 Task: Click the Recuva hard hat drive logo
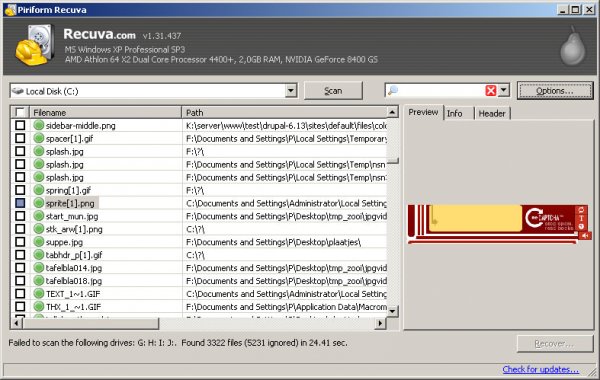(34, 45)
